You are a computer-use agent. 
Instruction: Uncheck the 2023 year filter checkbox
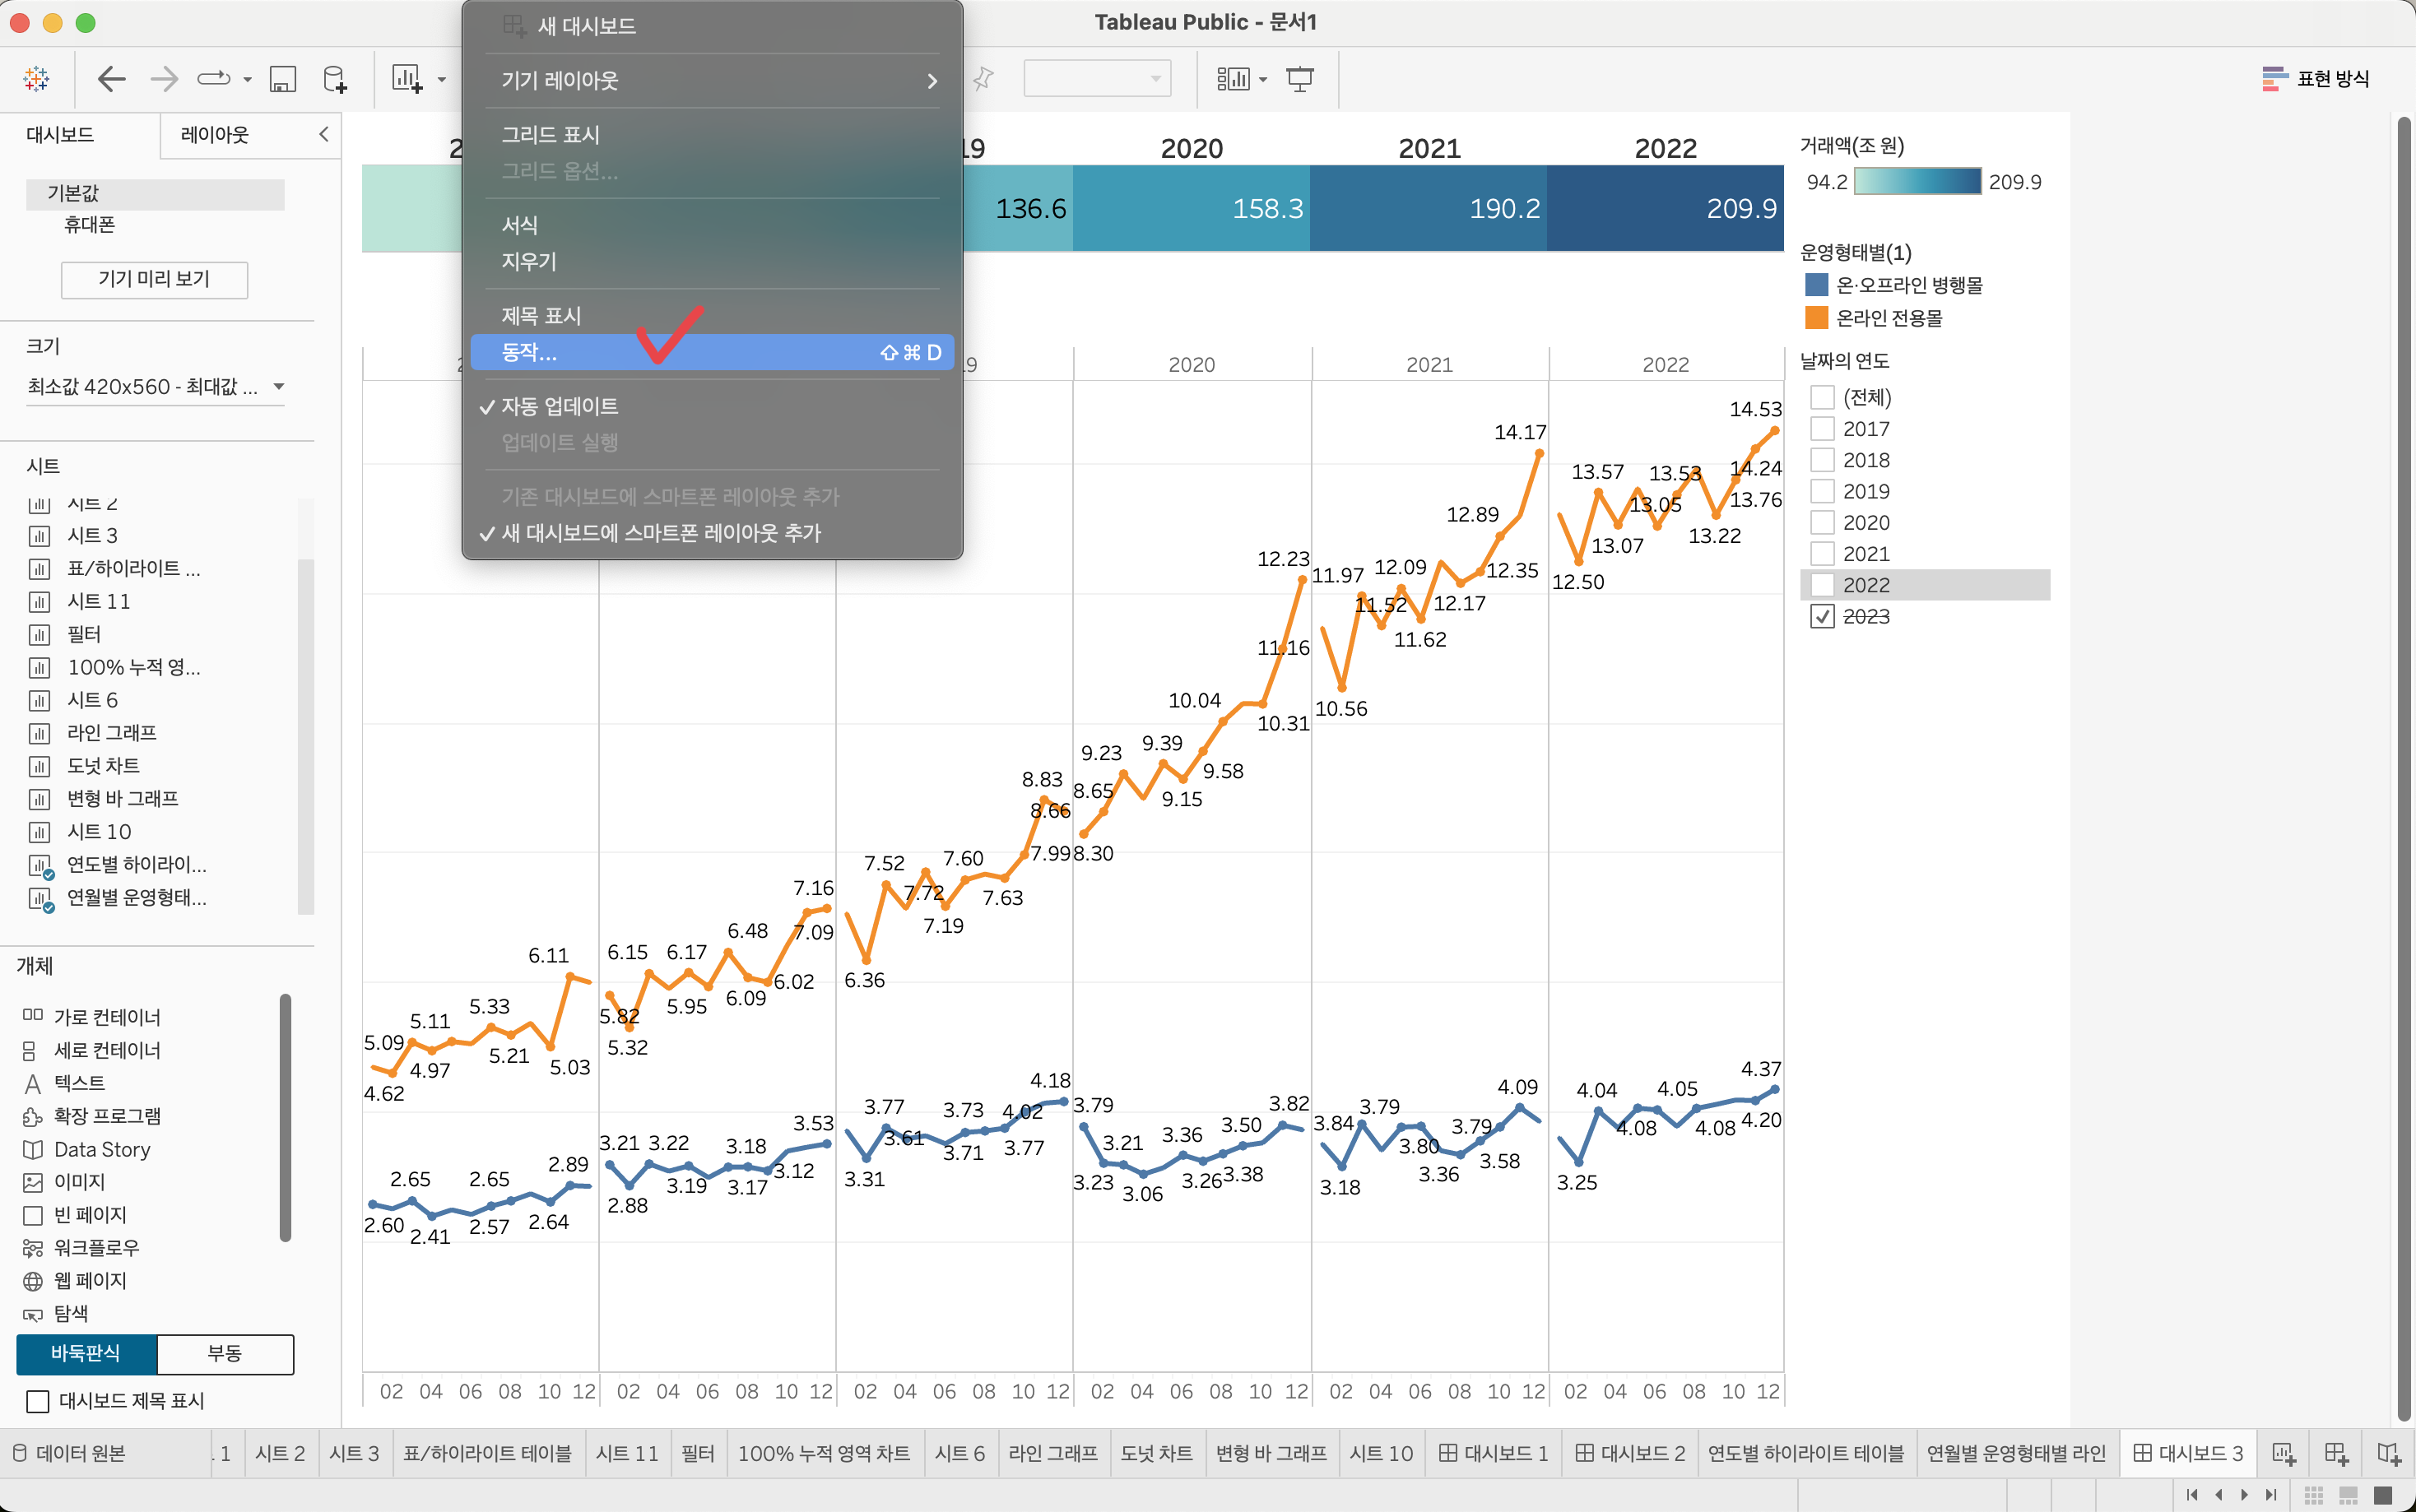1822,616
